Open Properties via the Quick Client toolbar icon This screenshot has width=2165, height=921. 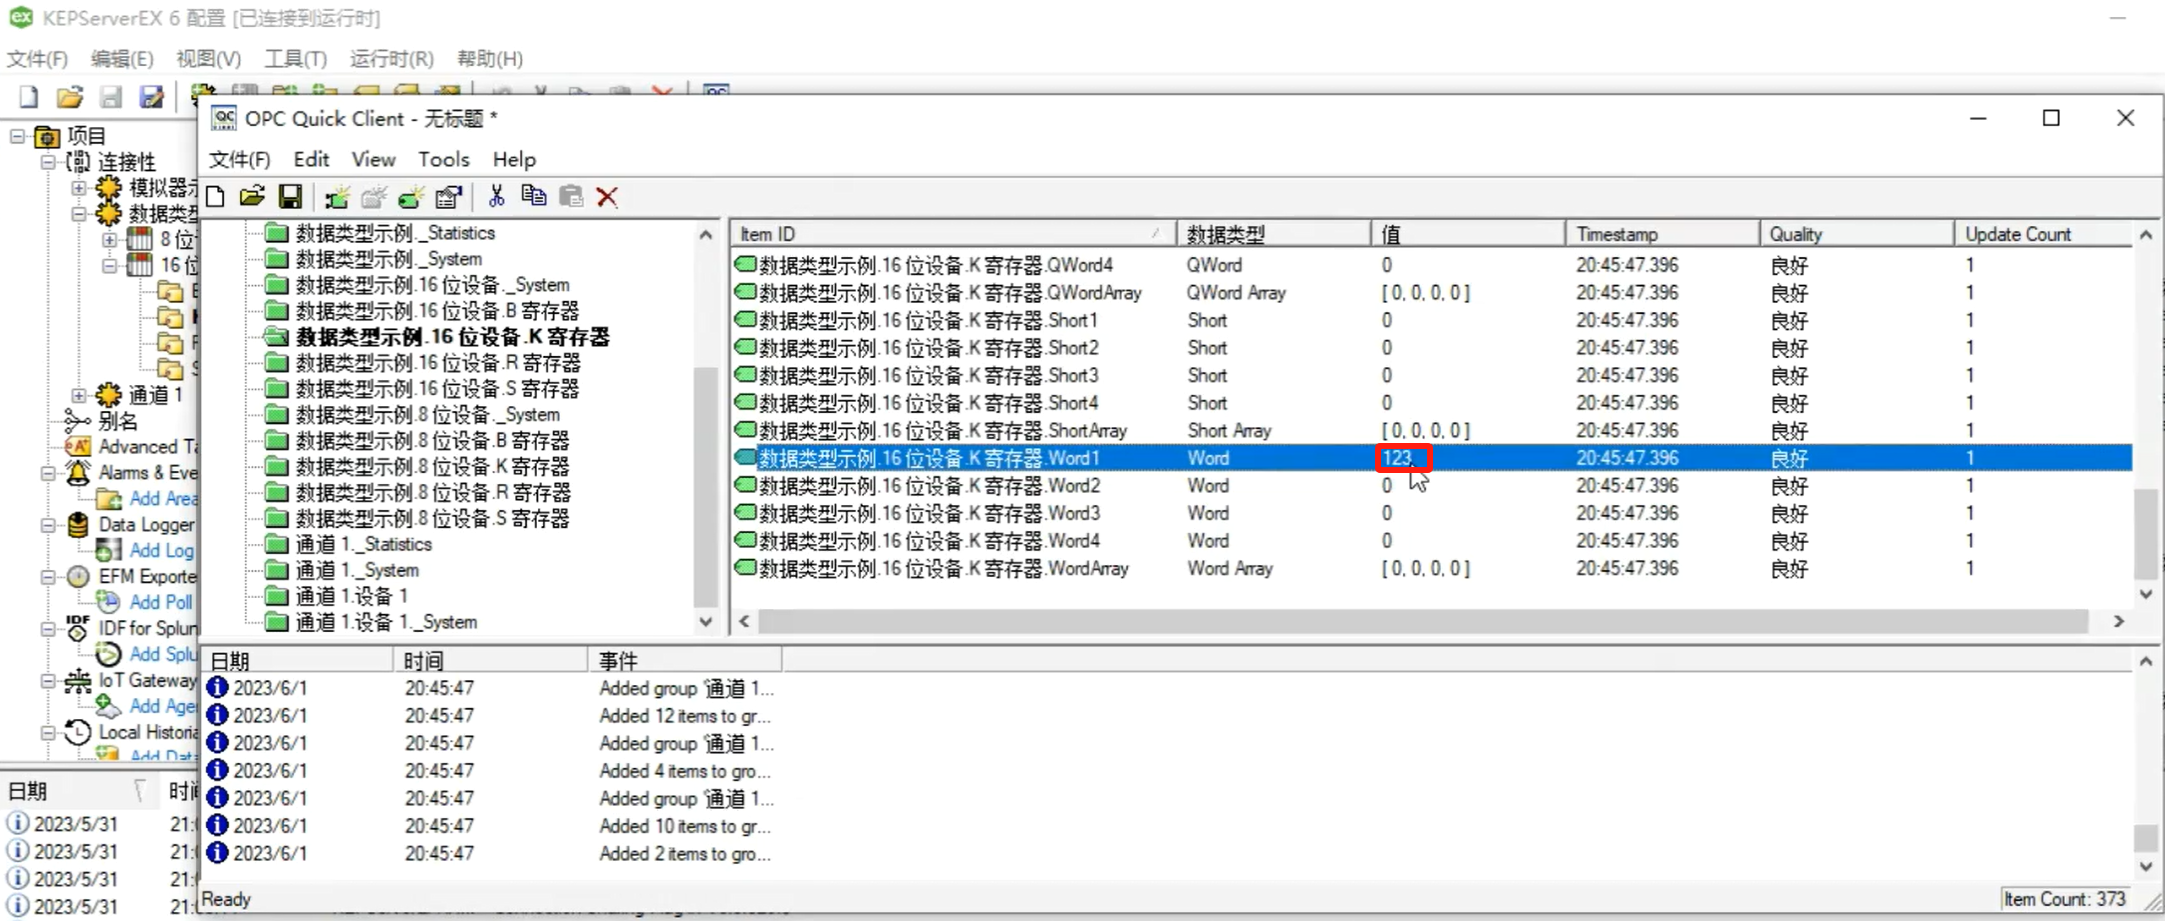pos(449,197)
